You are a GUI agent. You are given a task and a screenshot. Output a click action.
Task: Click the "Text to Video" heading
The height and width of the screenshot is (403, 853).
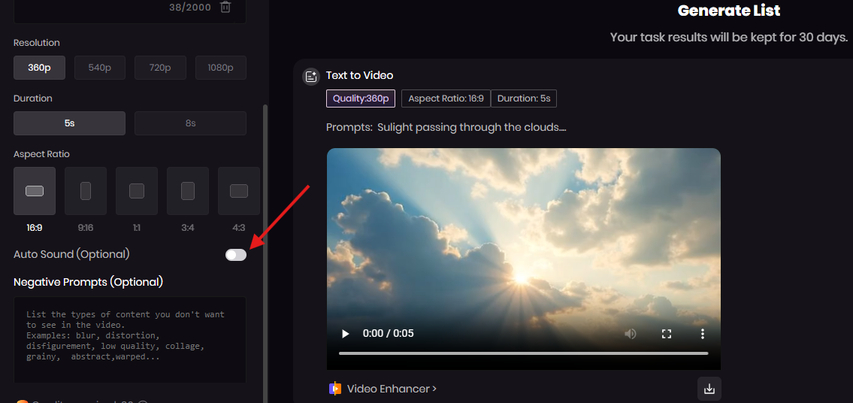tap(360, 76)
